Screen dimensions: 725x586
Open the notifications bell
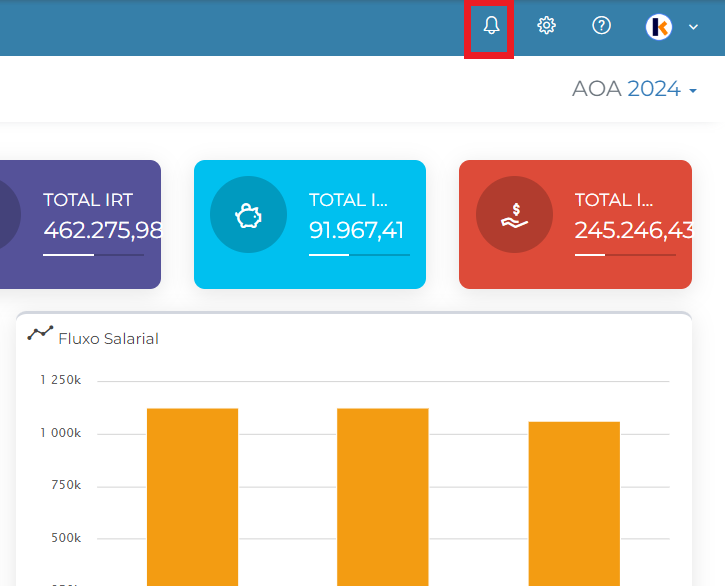491,25
